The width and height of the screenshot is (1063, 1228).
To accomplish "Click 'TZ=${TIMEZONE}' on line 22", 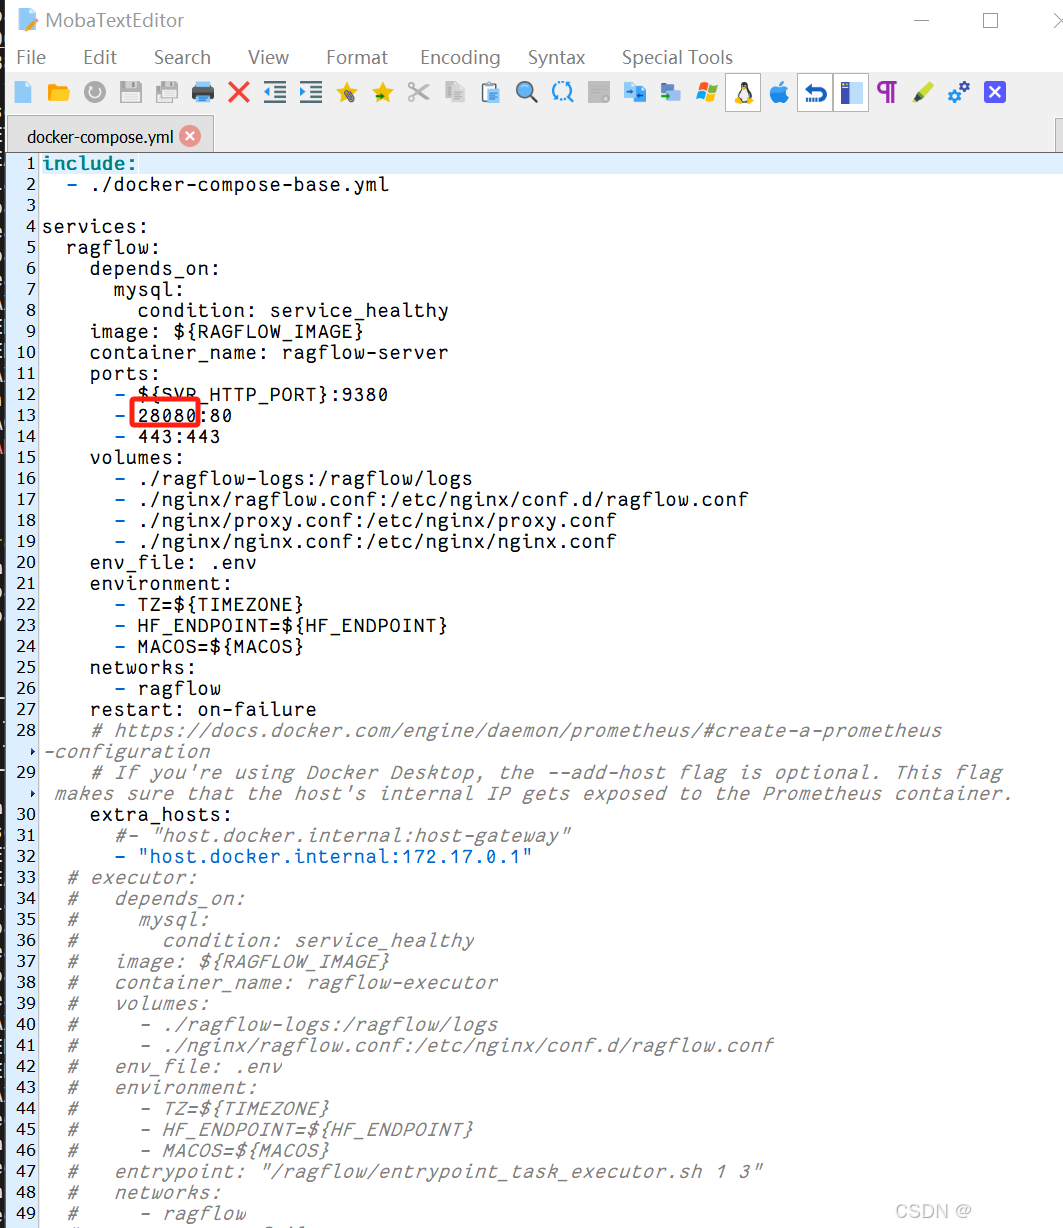I will [220, 604].
